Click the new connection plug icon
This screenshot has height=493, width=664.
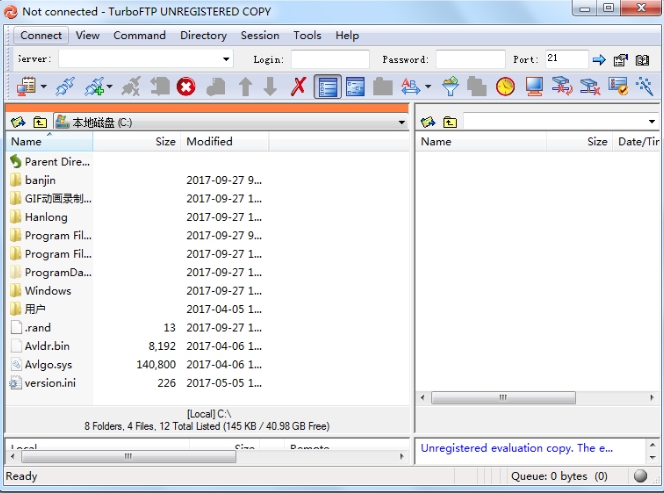click(94, 87)
